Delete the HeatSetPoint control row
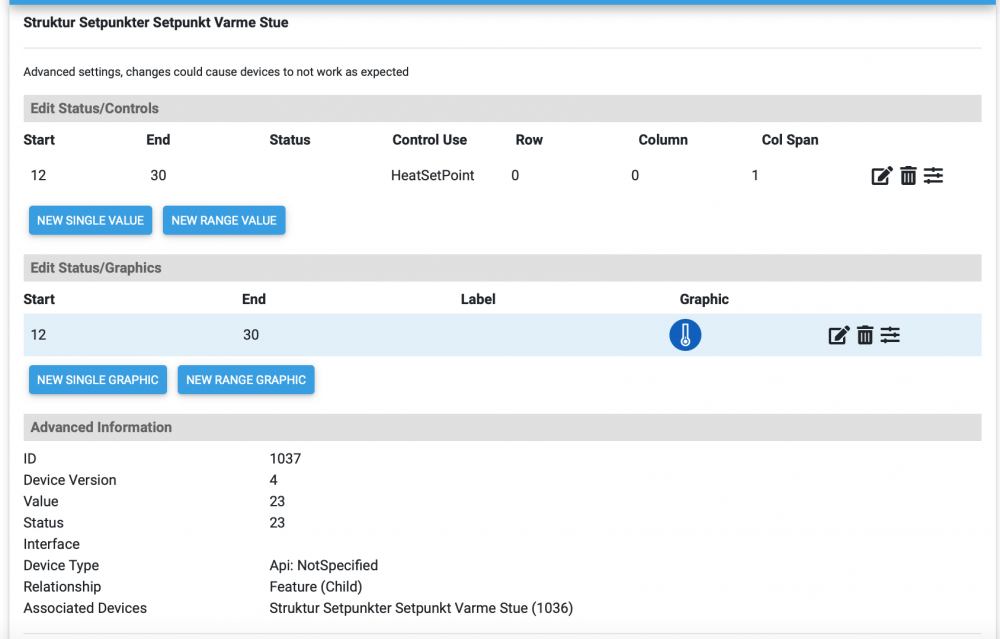1000x639 pixels. [x=908, y=176]
